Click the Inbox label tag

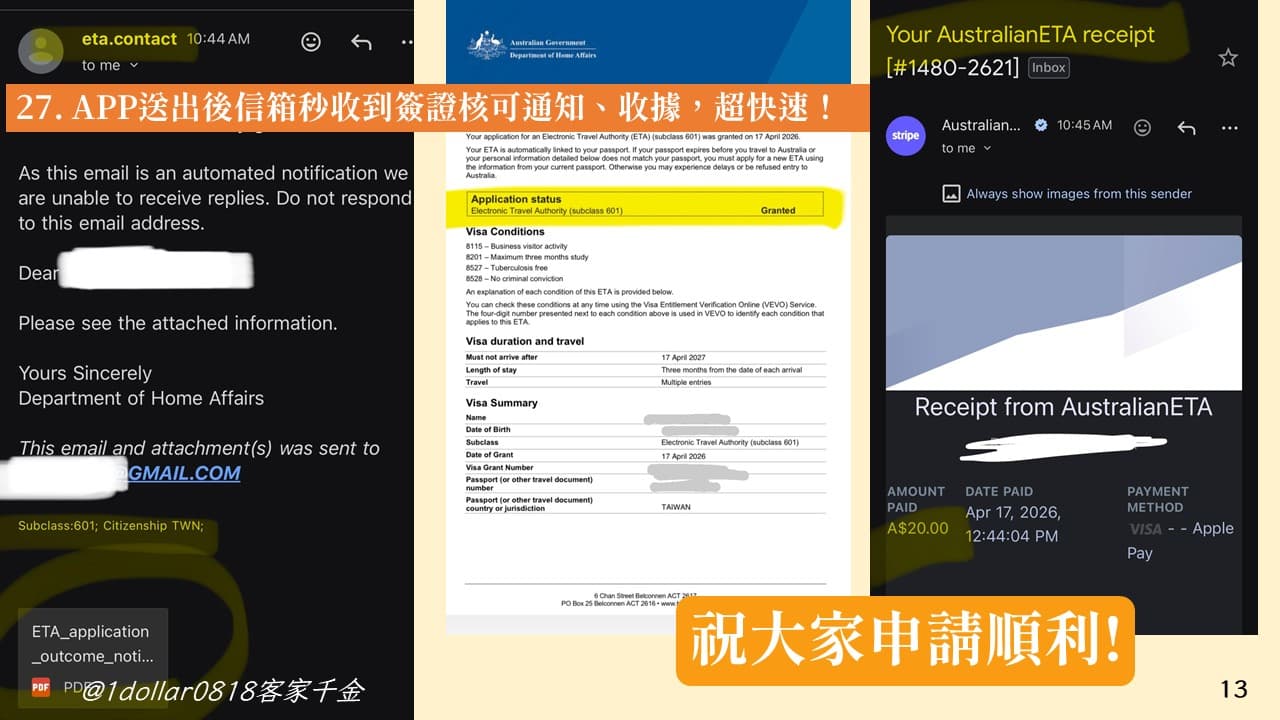tap(1048, 67)
